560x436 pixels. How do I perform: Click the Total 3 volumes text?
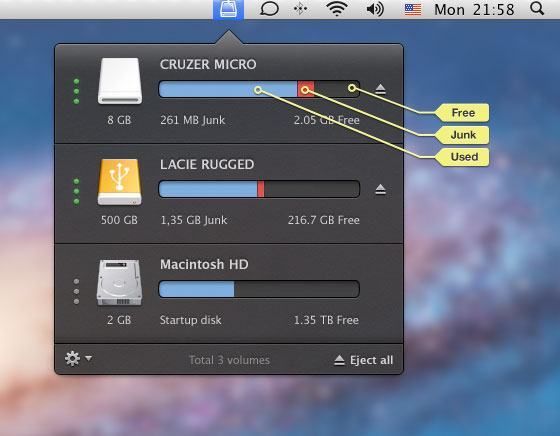(x=229, y=360)
